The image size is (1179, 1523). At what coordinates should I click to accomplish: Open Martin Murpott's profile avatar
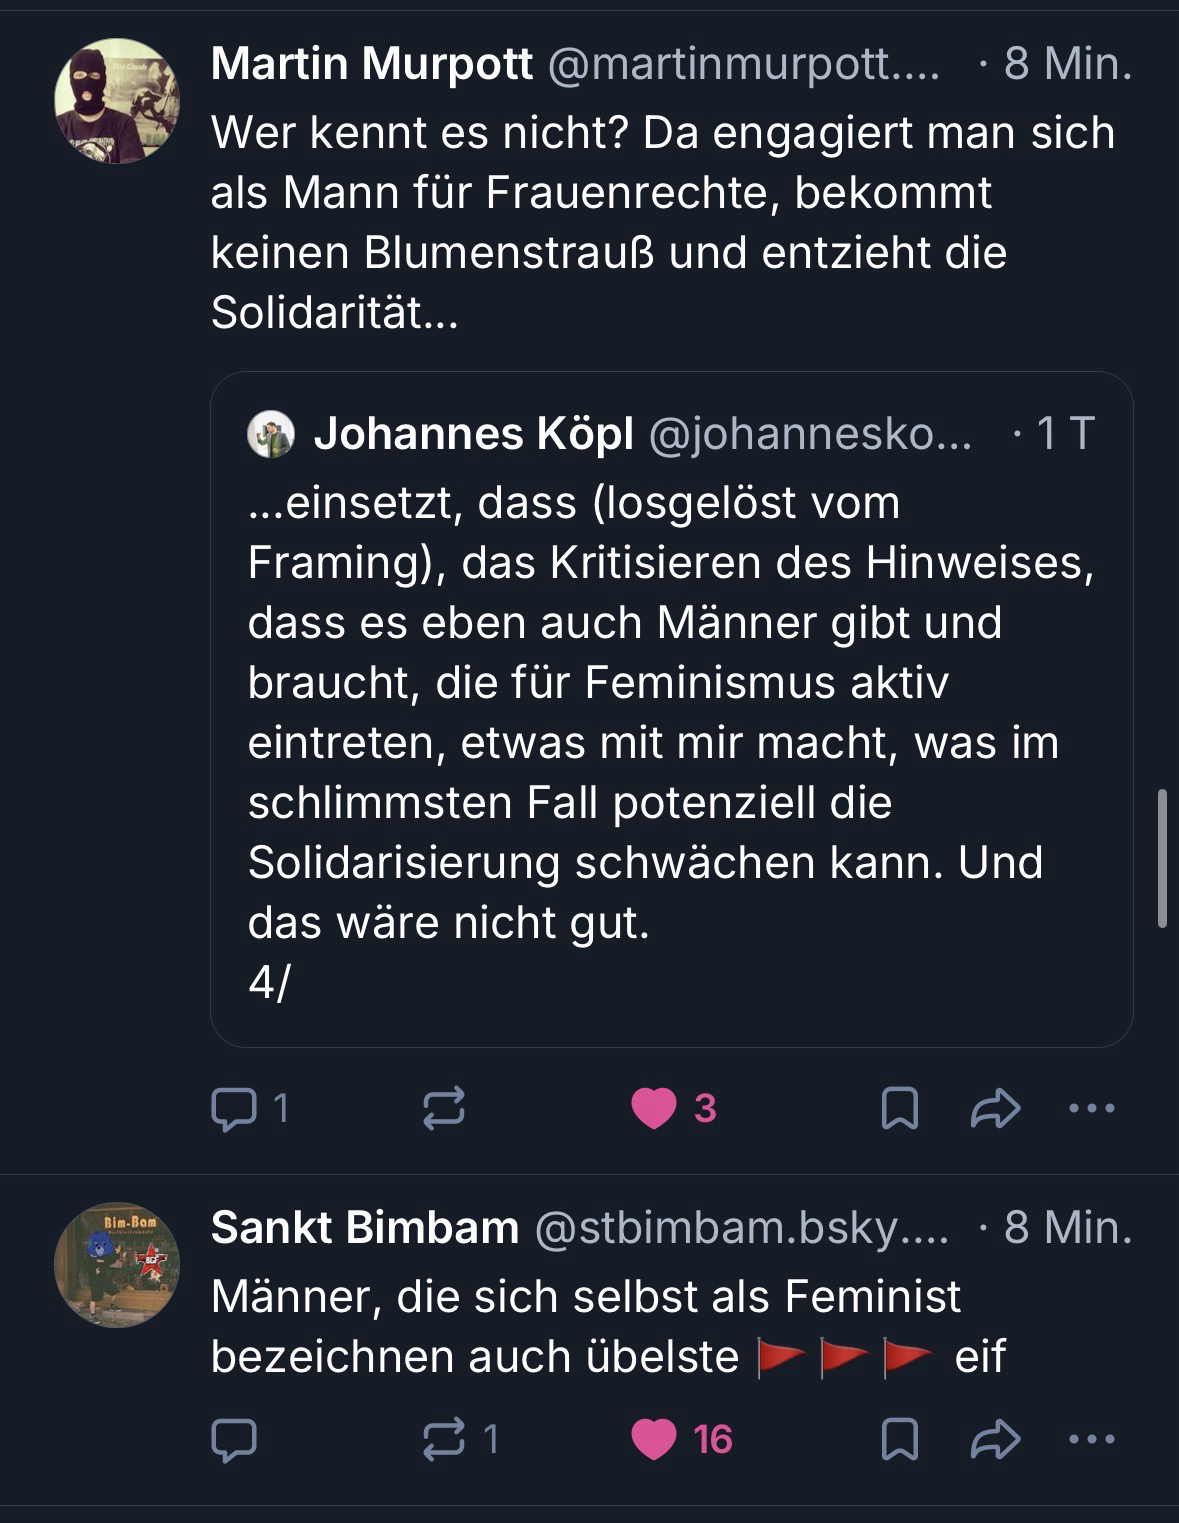coord(117,101)
